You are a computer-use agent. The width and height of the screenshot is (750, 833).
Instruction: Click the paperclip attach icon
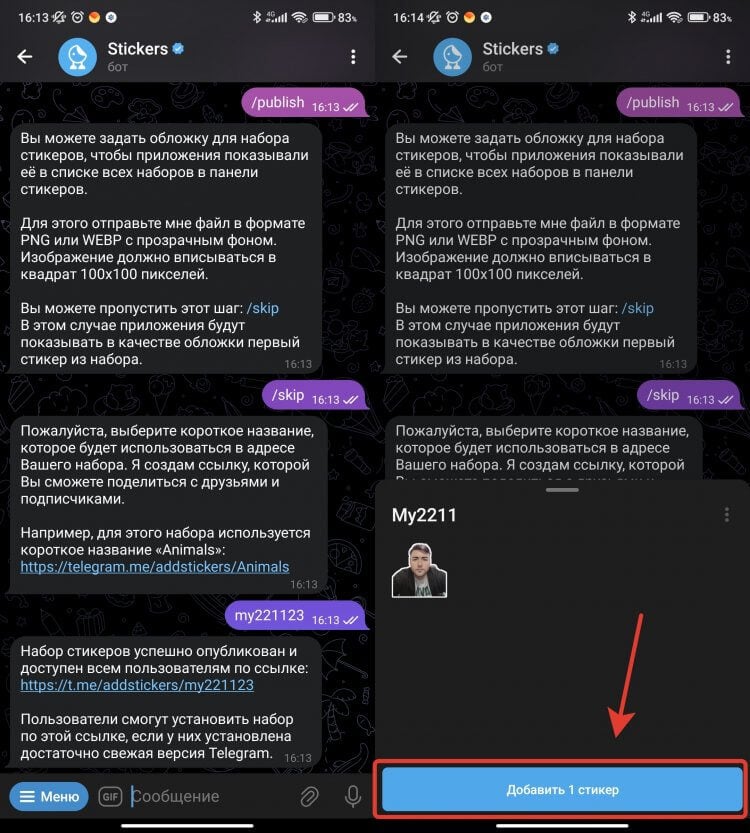[x=310, y=796]
